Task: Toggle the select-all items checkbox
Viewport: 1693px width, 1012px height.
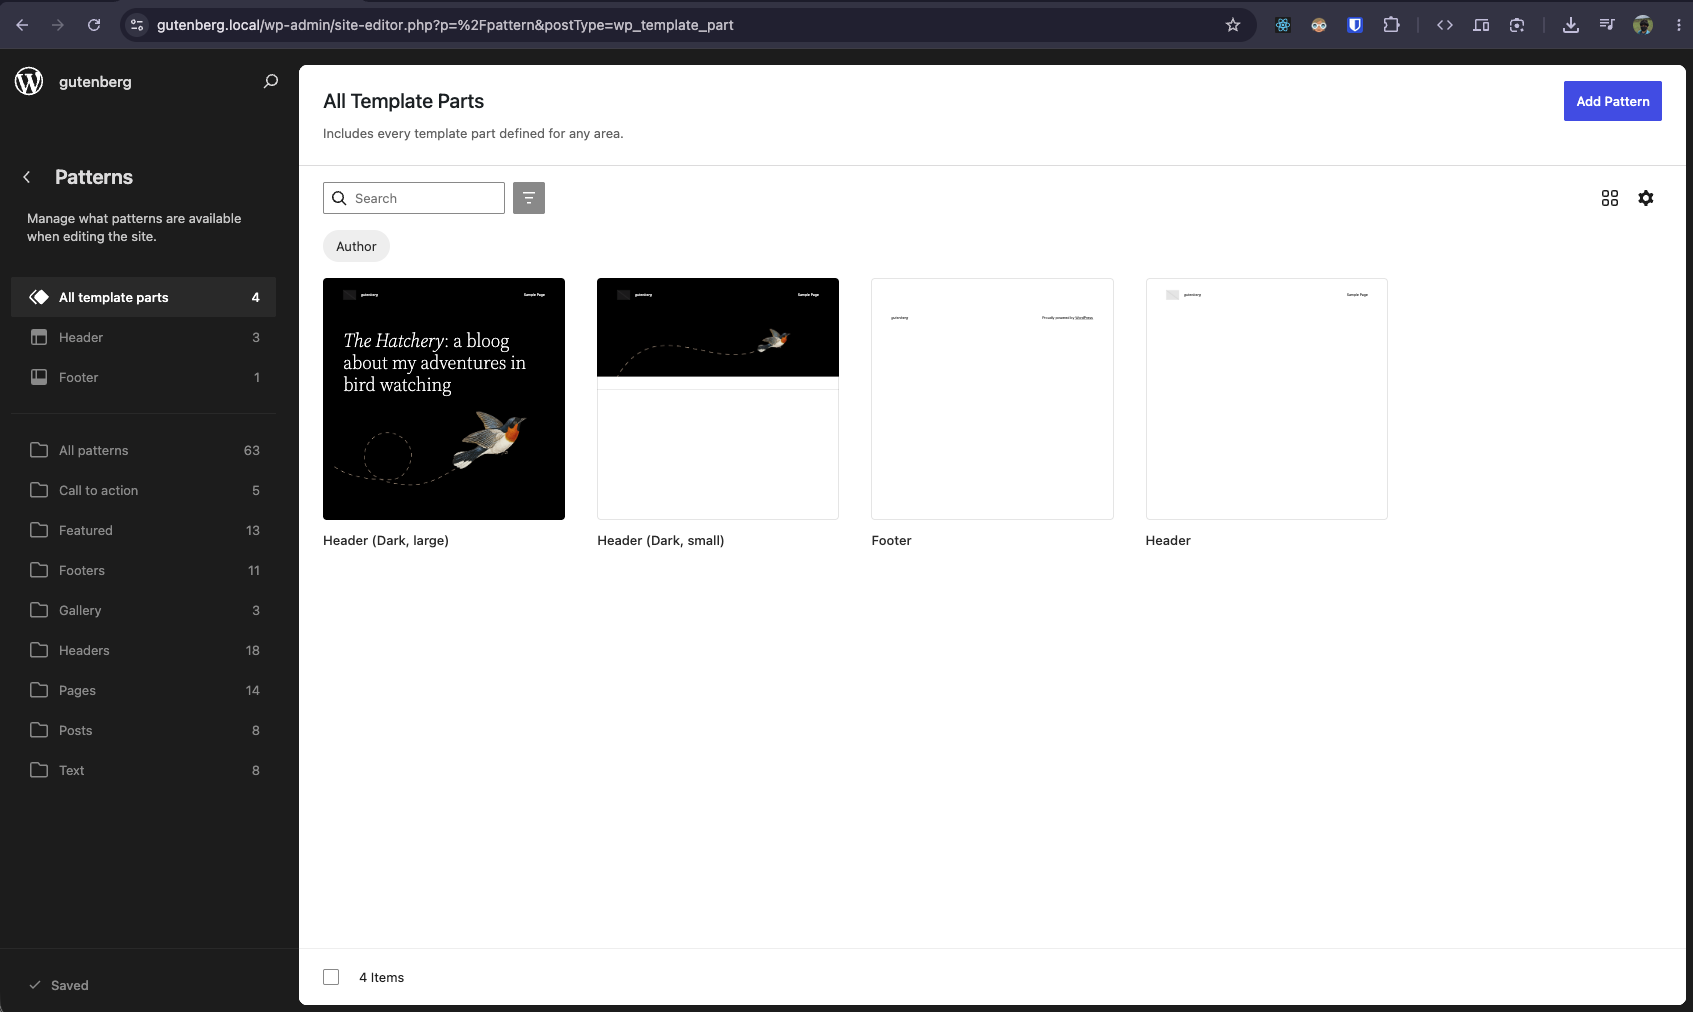Action: (x=331, y=977)
